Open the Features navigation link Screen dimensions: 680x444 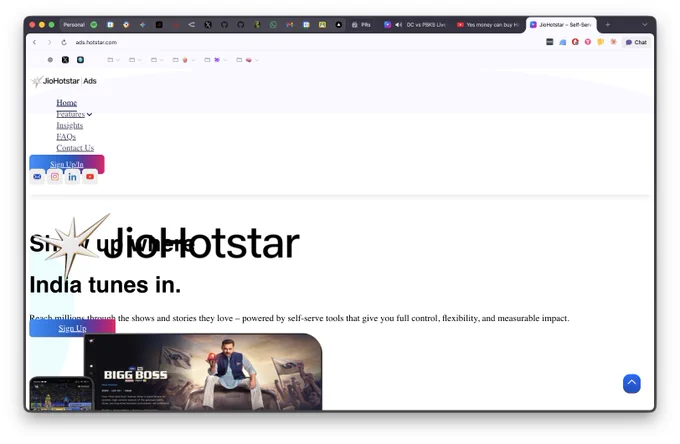[70, 114]
